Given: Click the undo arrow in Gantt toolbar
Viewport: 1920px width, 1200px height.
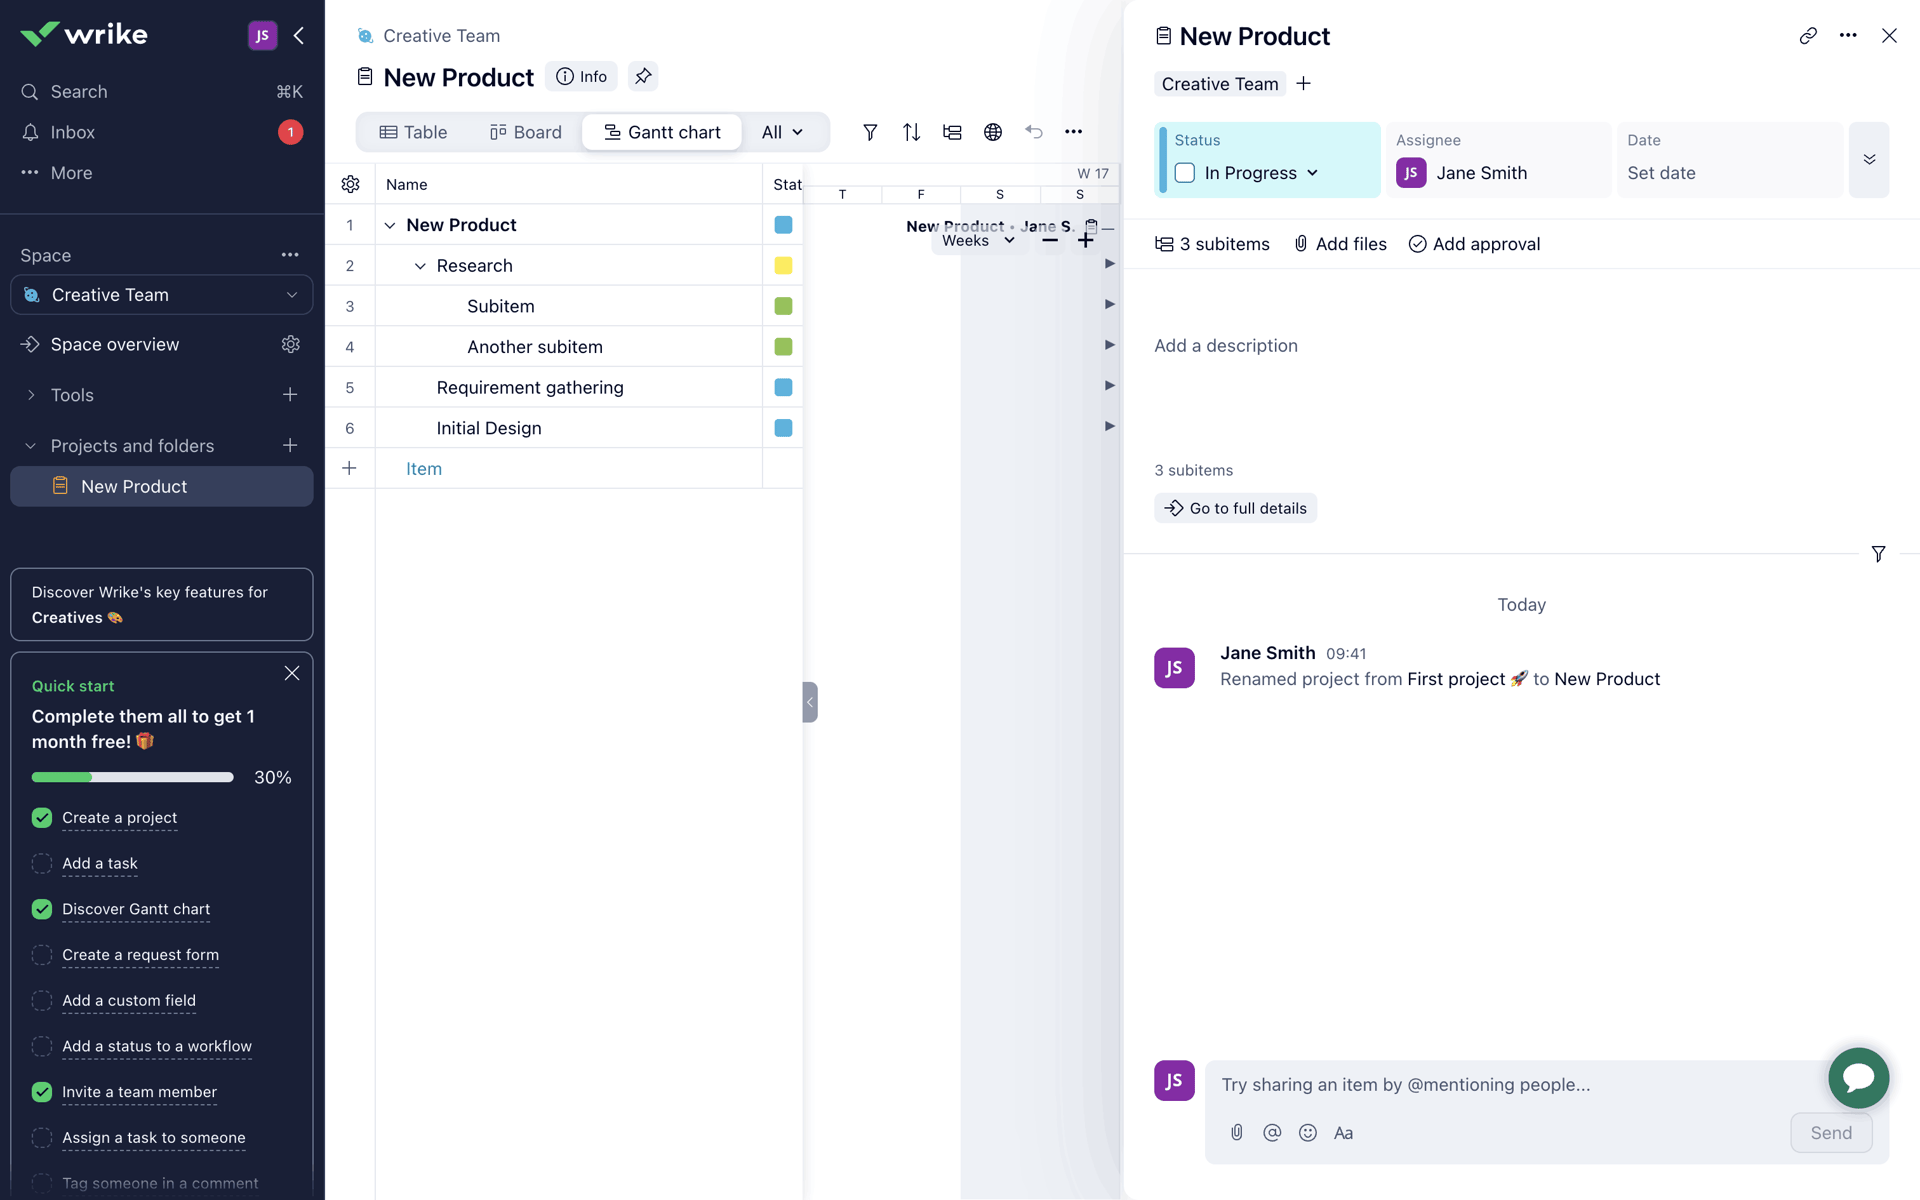Looking at the screenshot, I should (x=1034, y=132).
